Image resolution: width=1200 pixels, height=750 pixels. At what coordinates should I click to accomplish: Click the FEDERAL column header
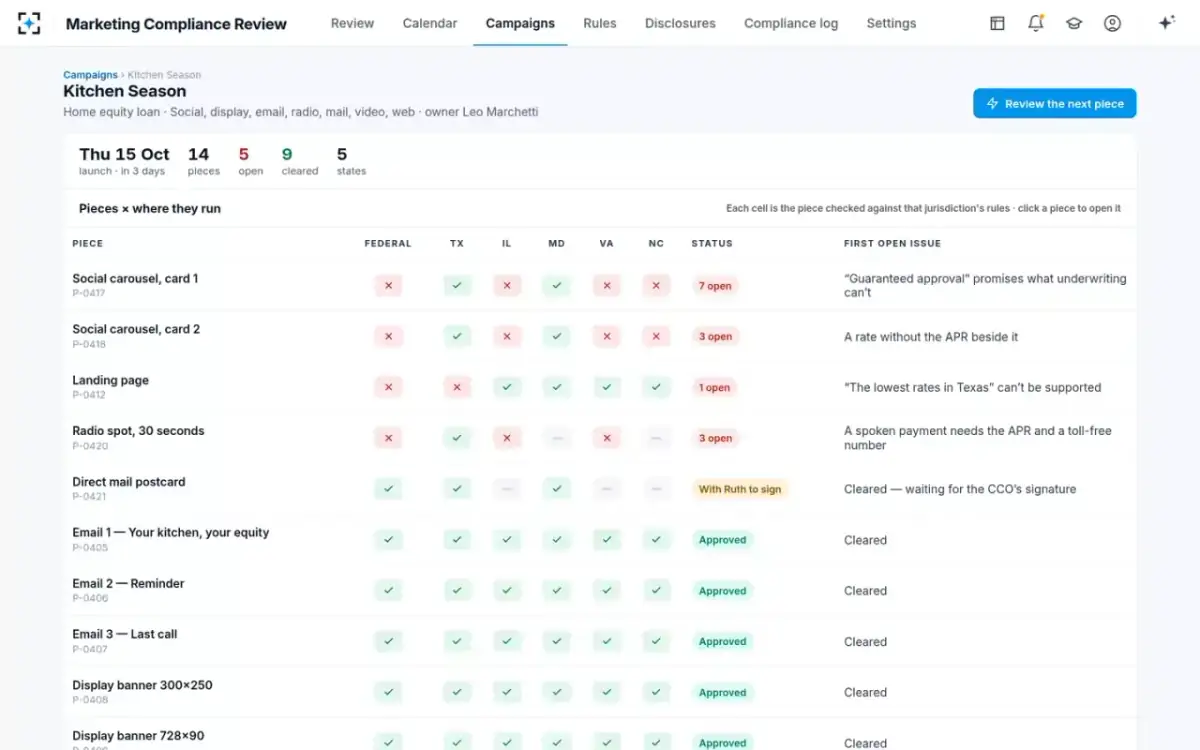(388, 243)
